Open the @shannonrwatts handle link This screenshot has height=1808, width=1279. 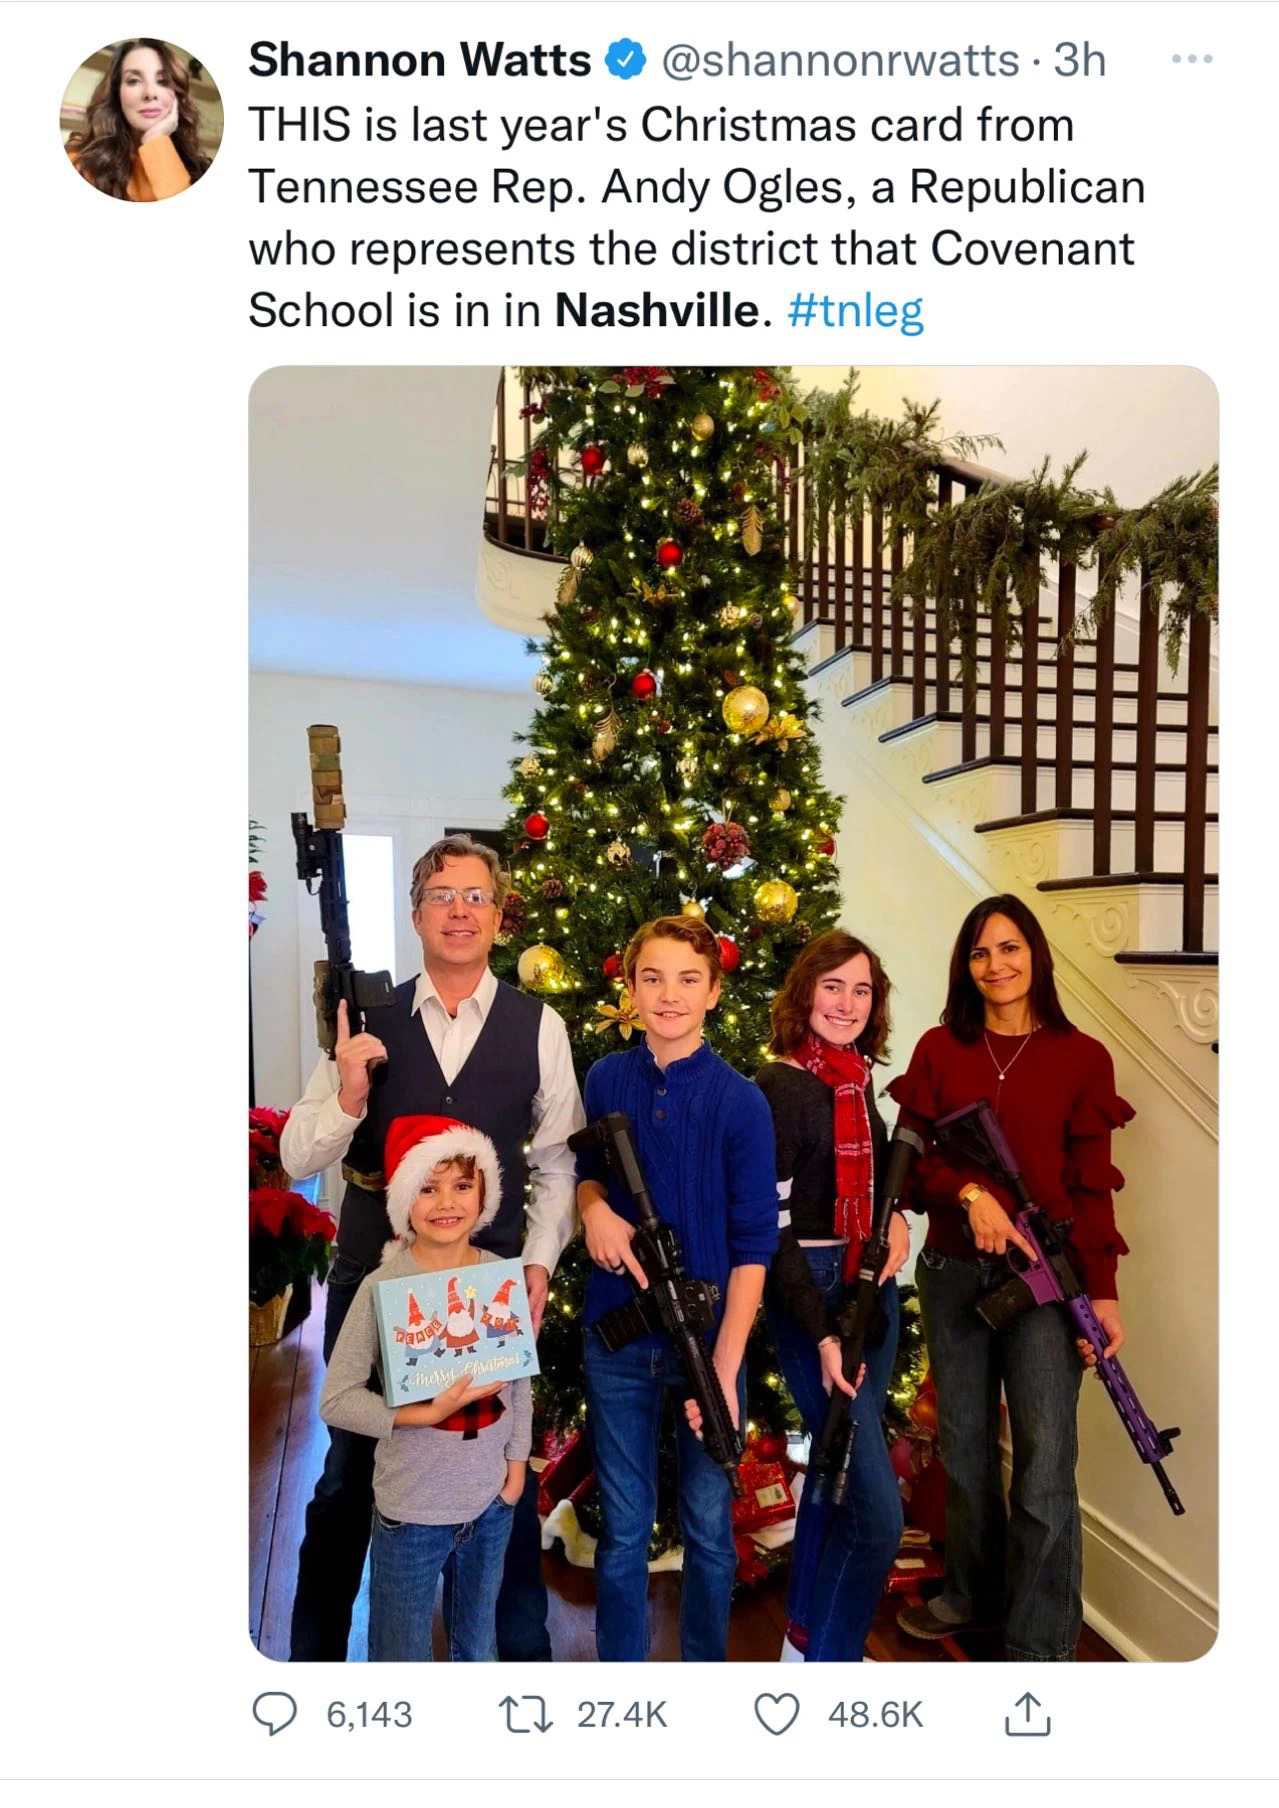[841, 61]
